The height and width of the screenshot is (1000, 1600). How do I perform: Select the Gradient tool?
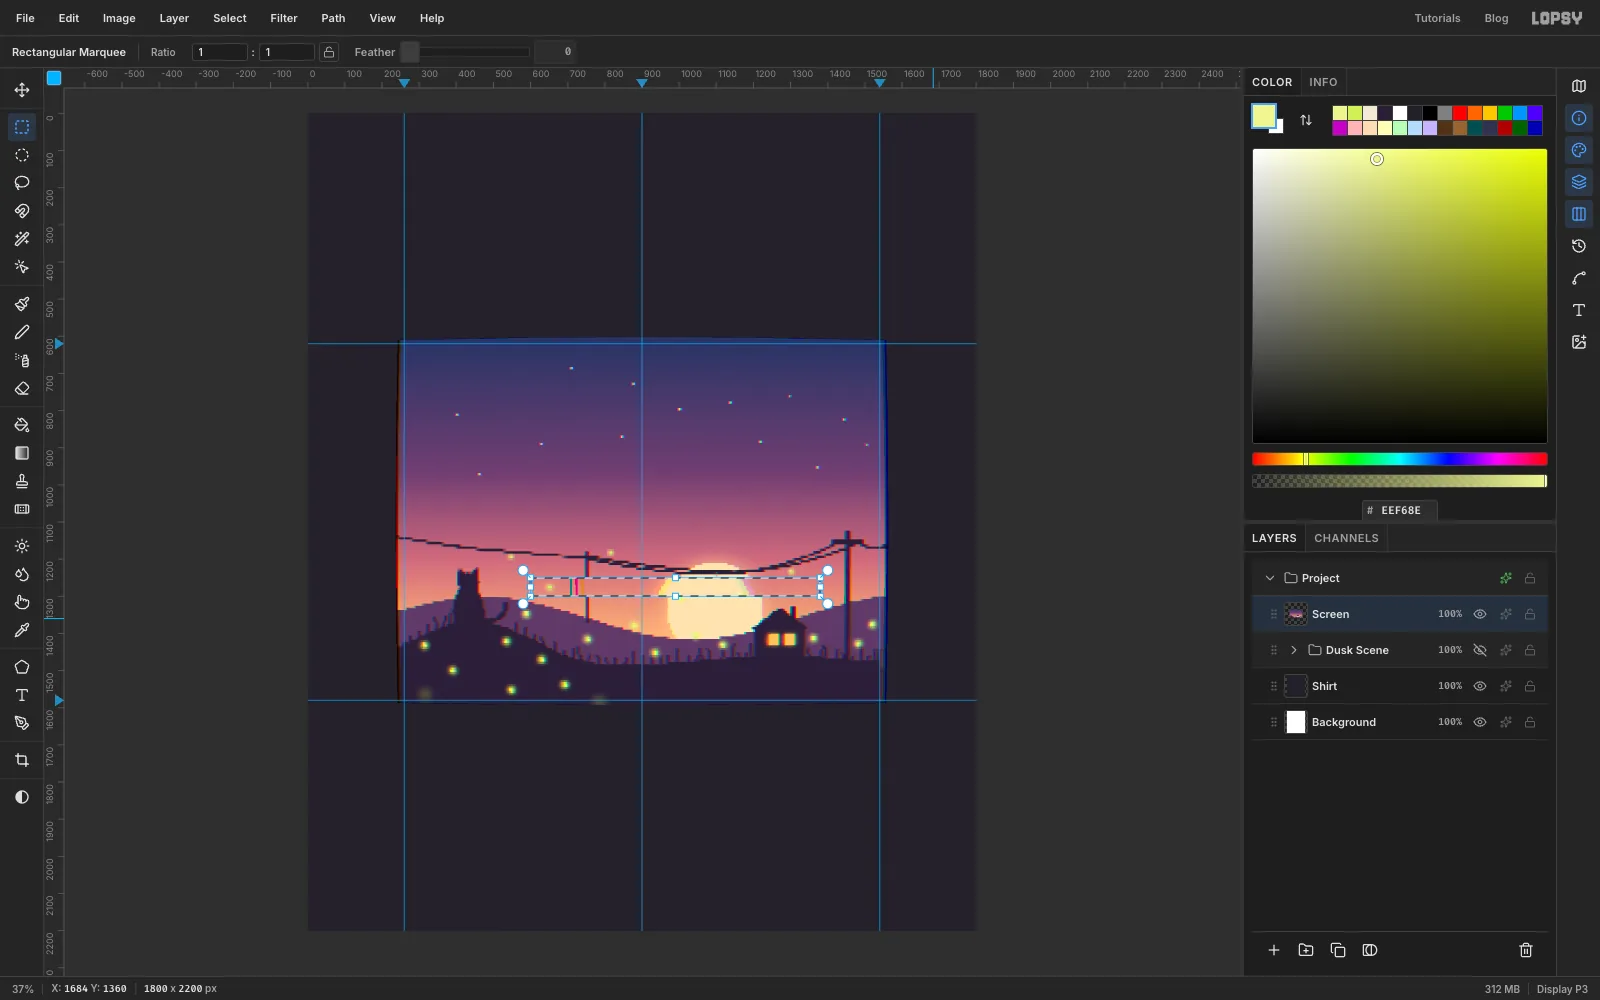point(22,453)
